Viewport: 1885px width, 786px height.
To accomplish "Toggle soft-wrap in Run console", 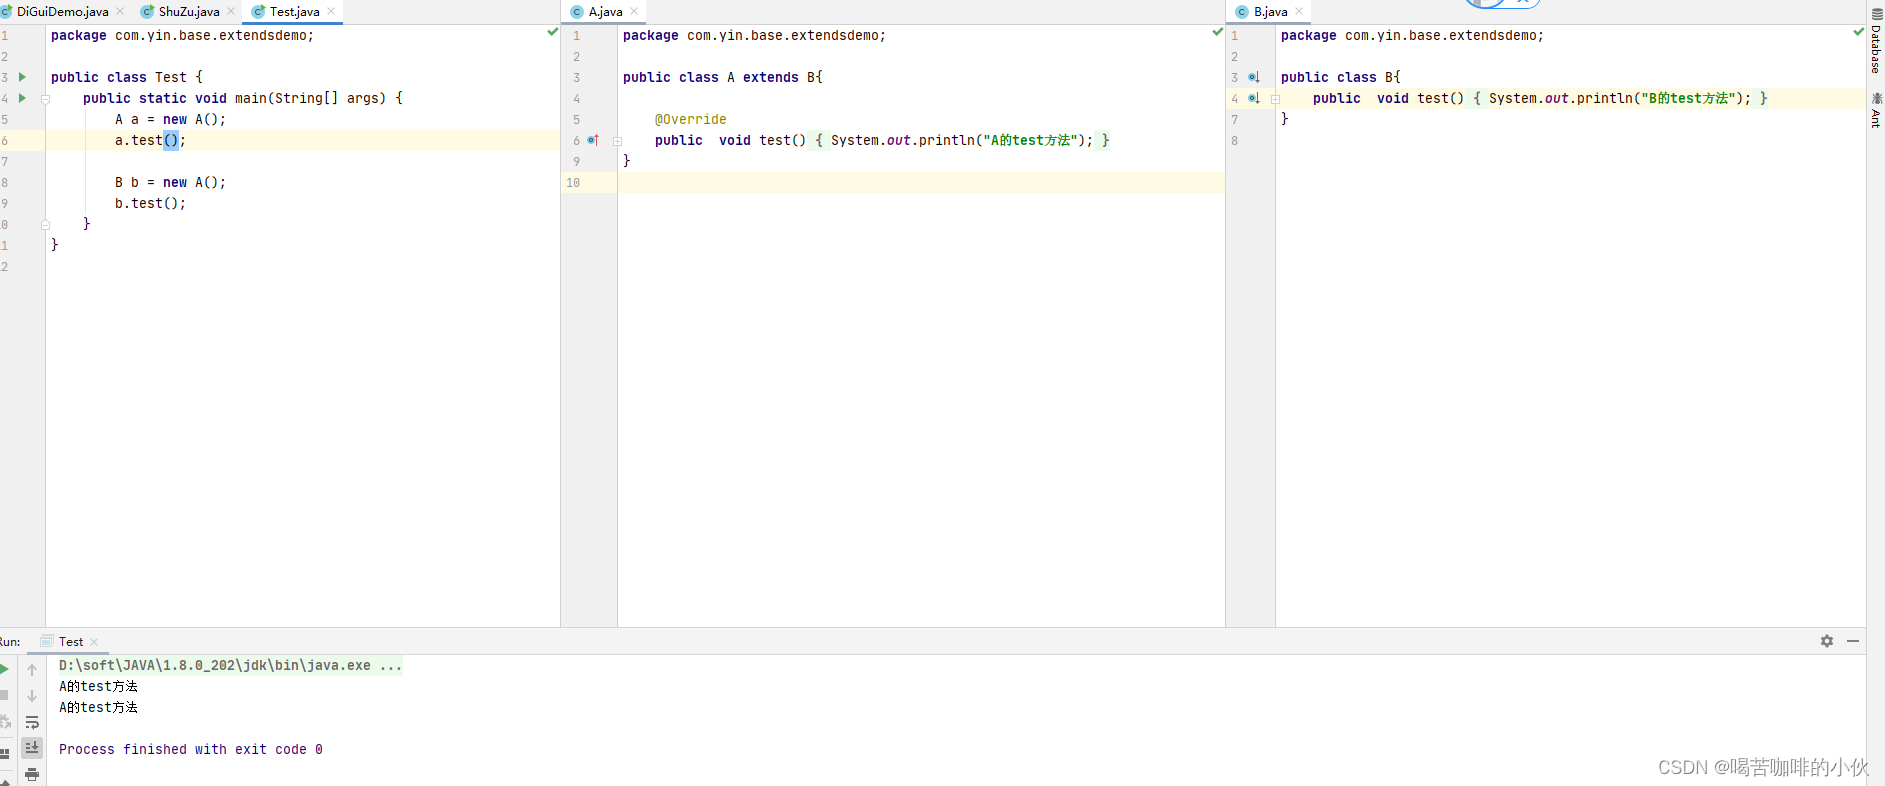I will pyautogui.click(x=32, y=722).
